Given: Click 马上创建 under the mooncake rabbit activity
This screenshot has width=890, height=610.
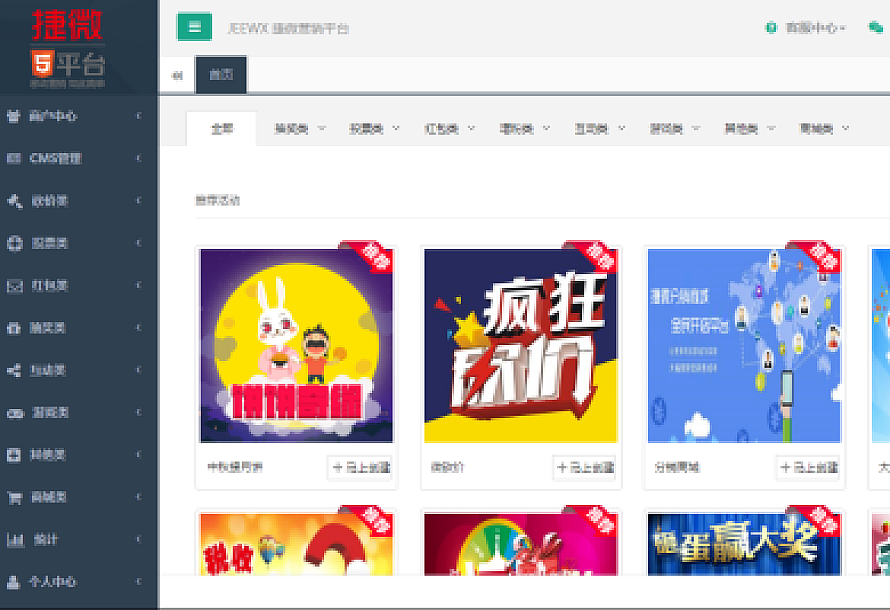Looking at the screenshot, I should 360,467.
